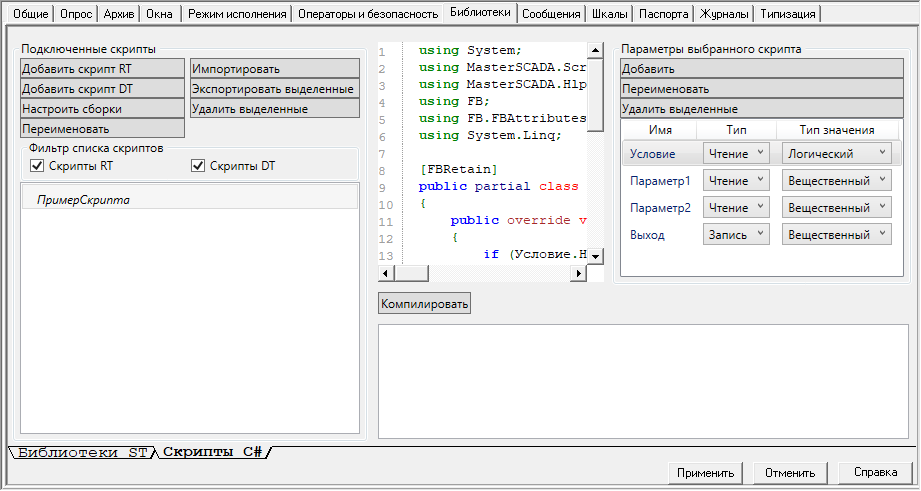Open Тип значения dropdown for Выход
This screenshot has height=491, width=921.
tap(836, 234)
